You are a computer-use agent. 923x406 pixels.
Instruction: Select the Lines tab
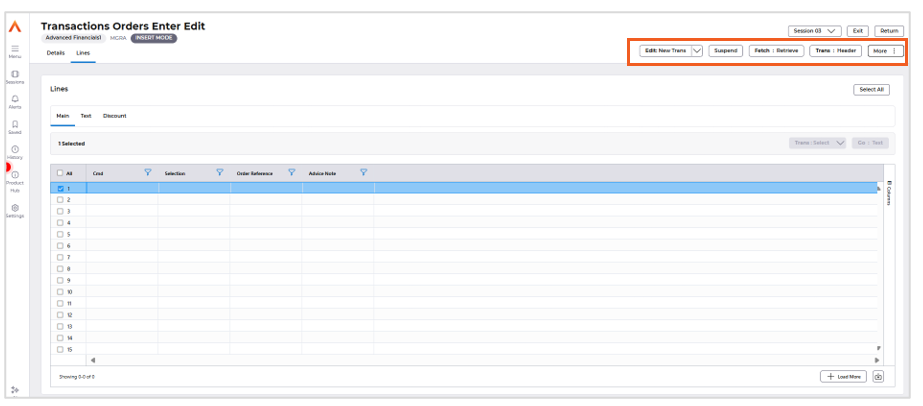tap(83, 53)
